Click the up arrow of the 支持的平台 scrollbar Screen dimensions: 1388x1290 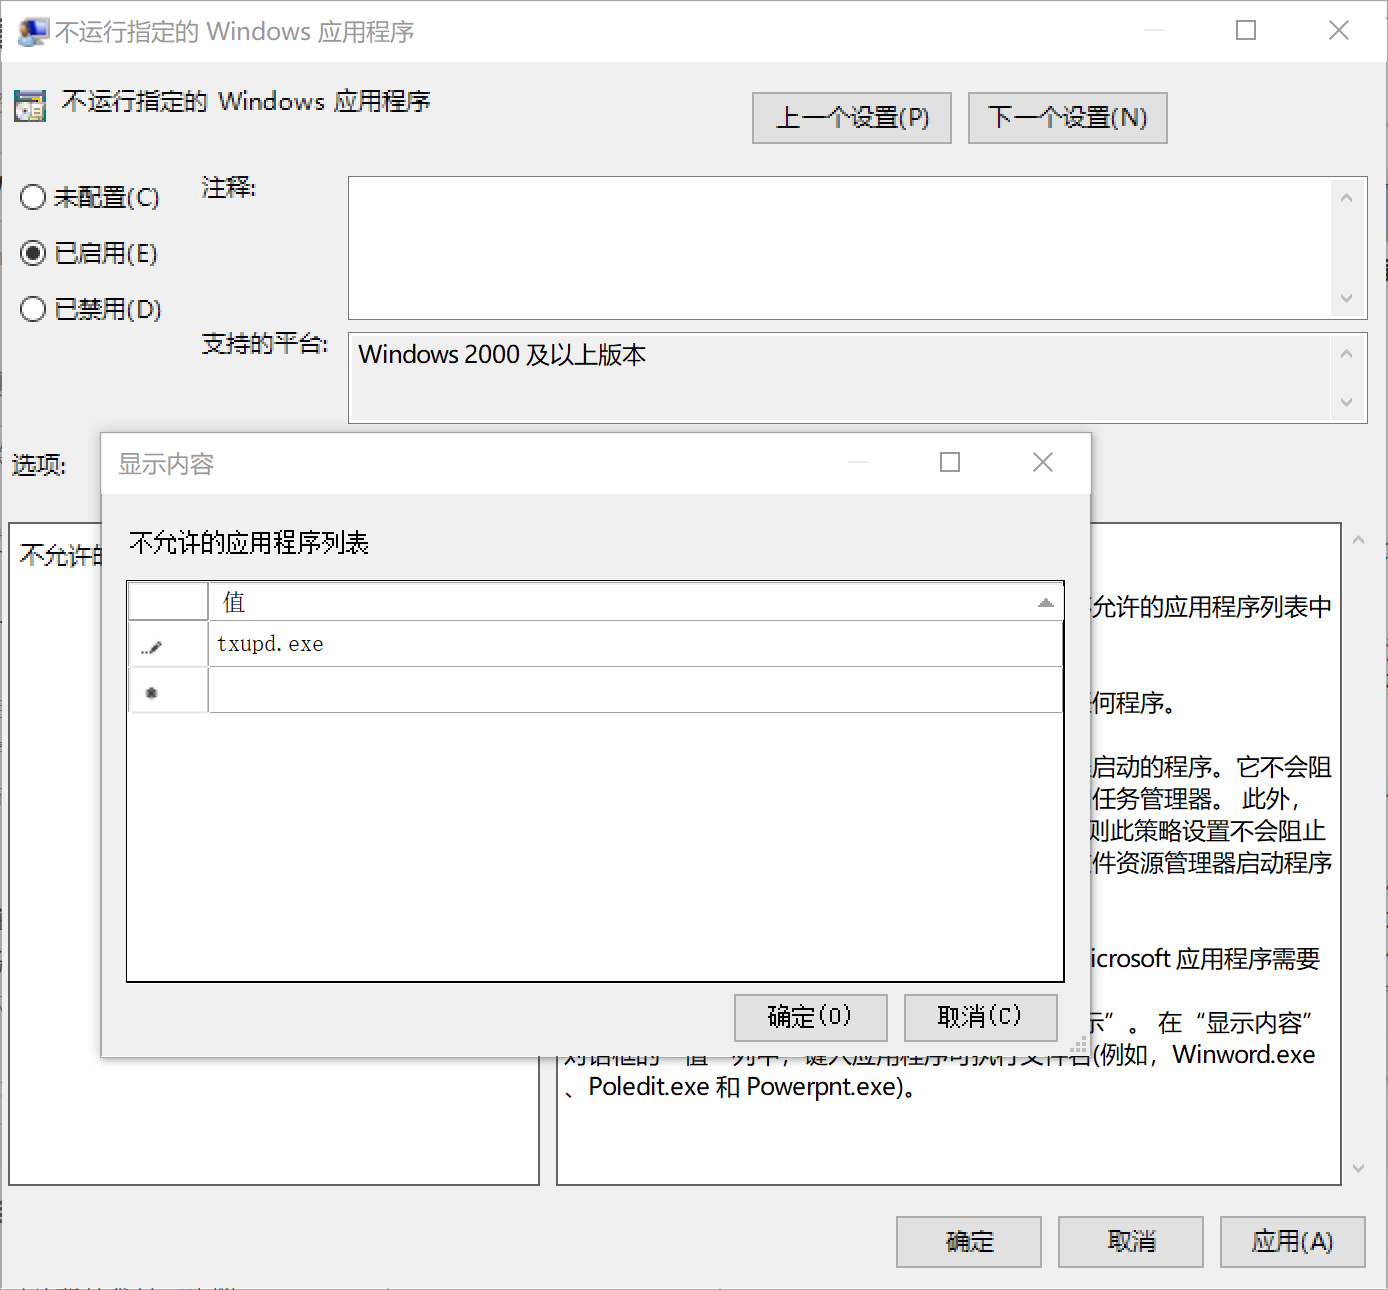coord(1346,354)
